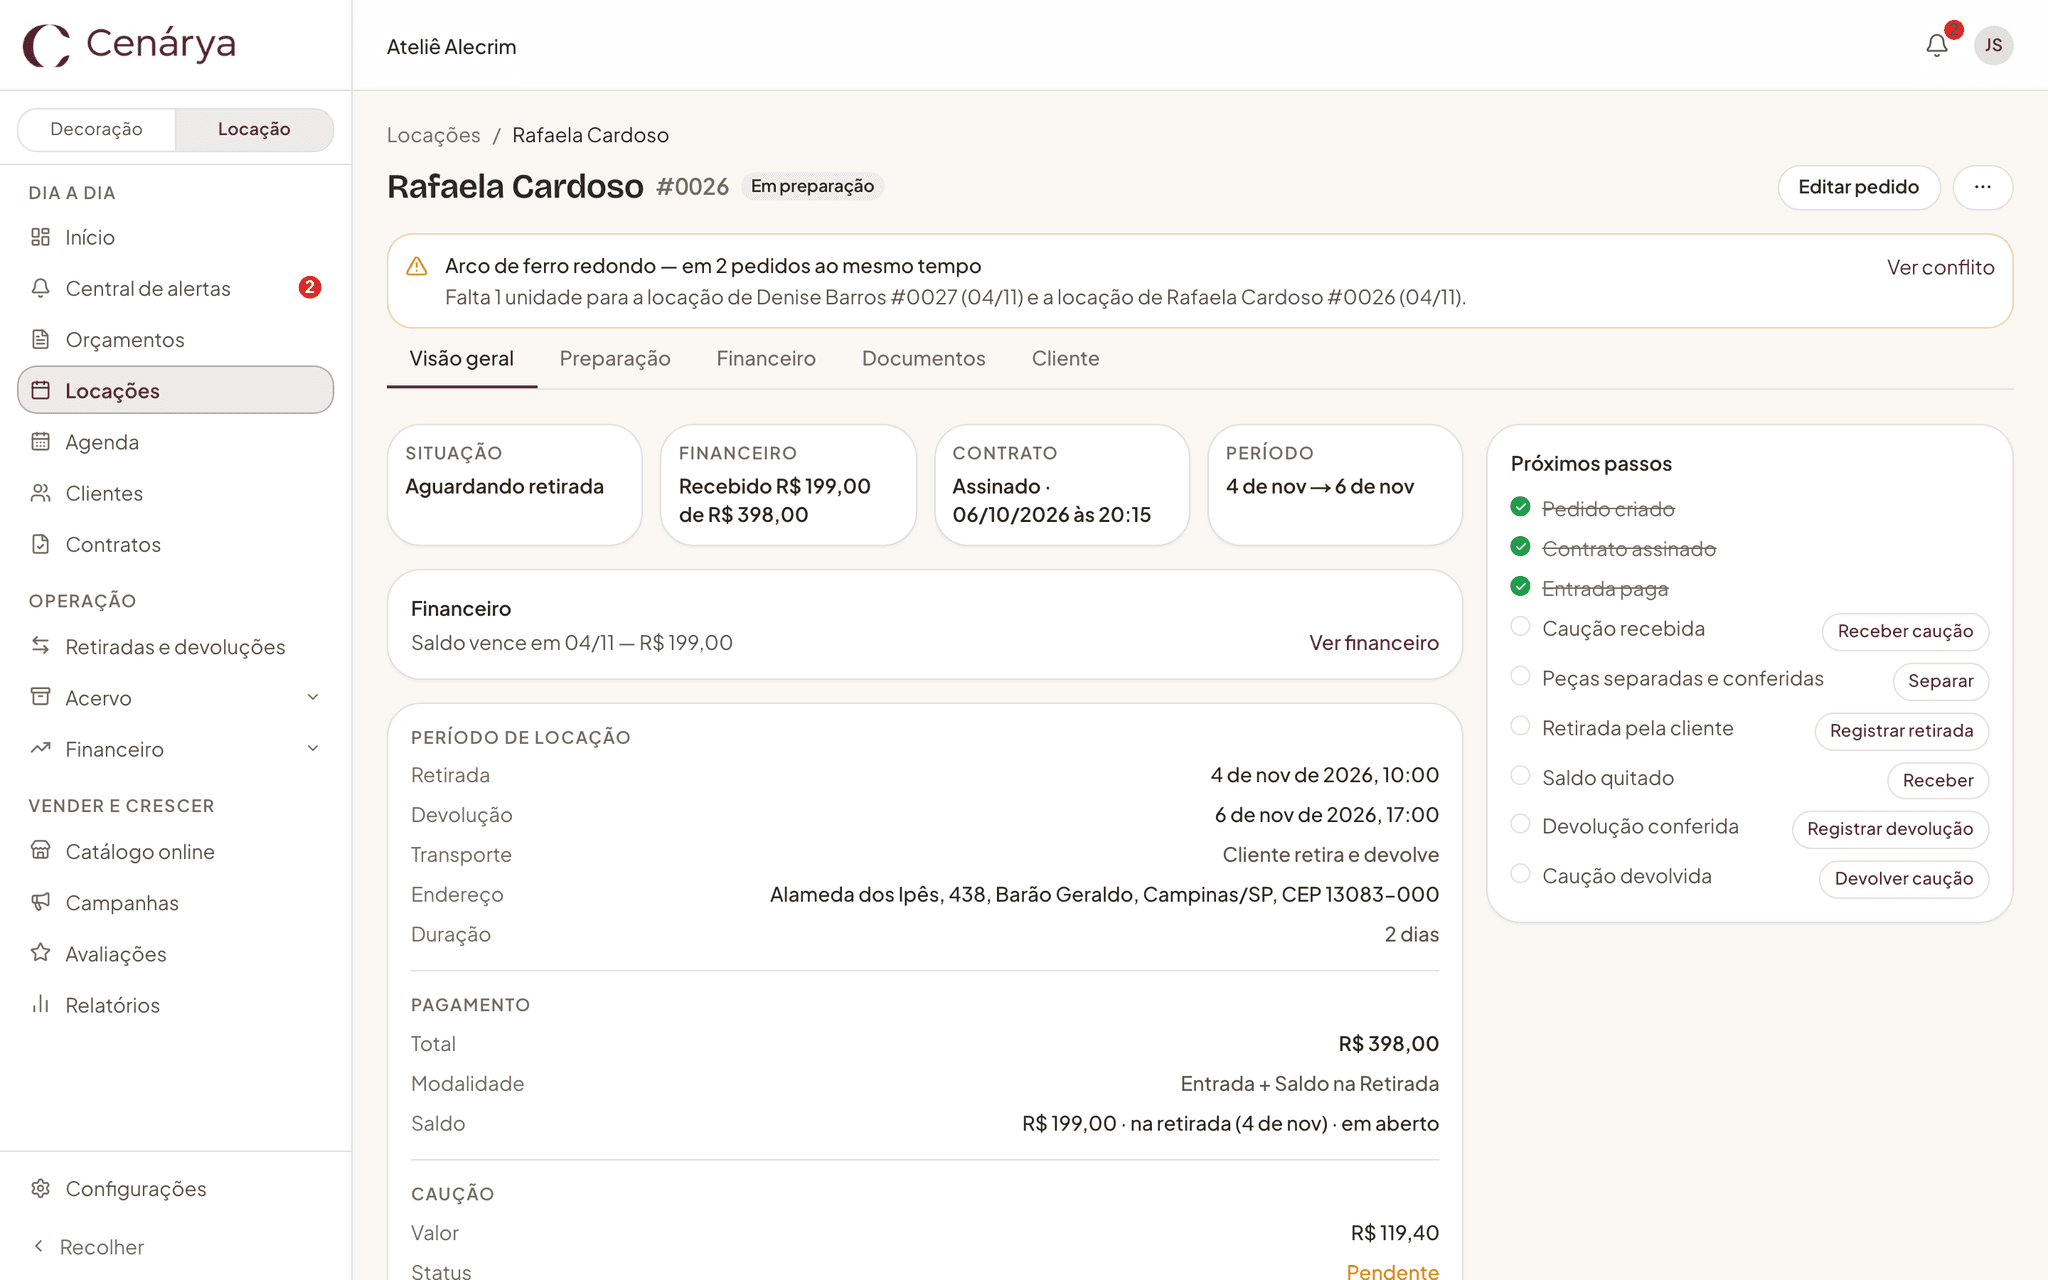Click the Separar button
2048x1280 pixels.
click(x=1940, y=681)
